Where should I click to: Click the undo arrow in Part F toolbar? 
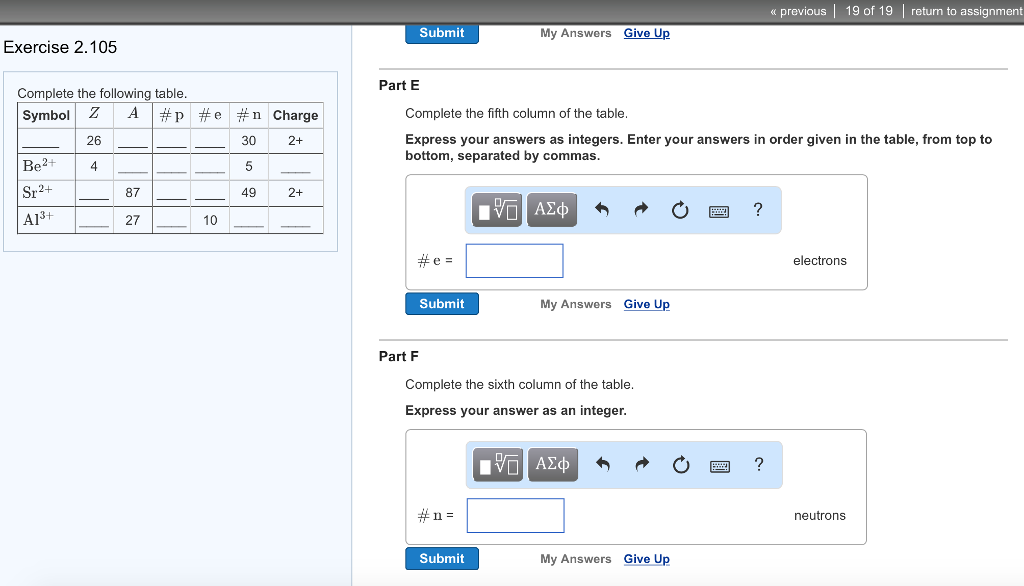pos(602,465)
